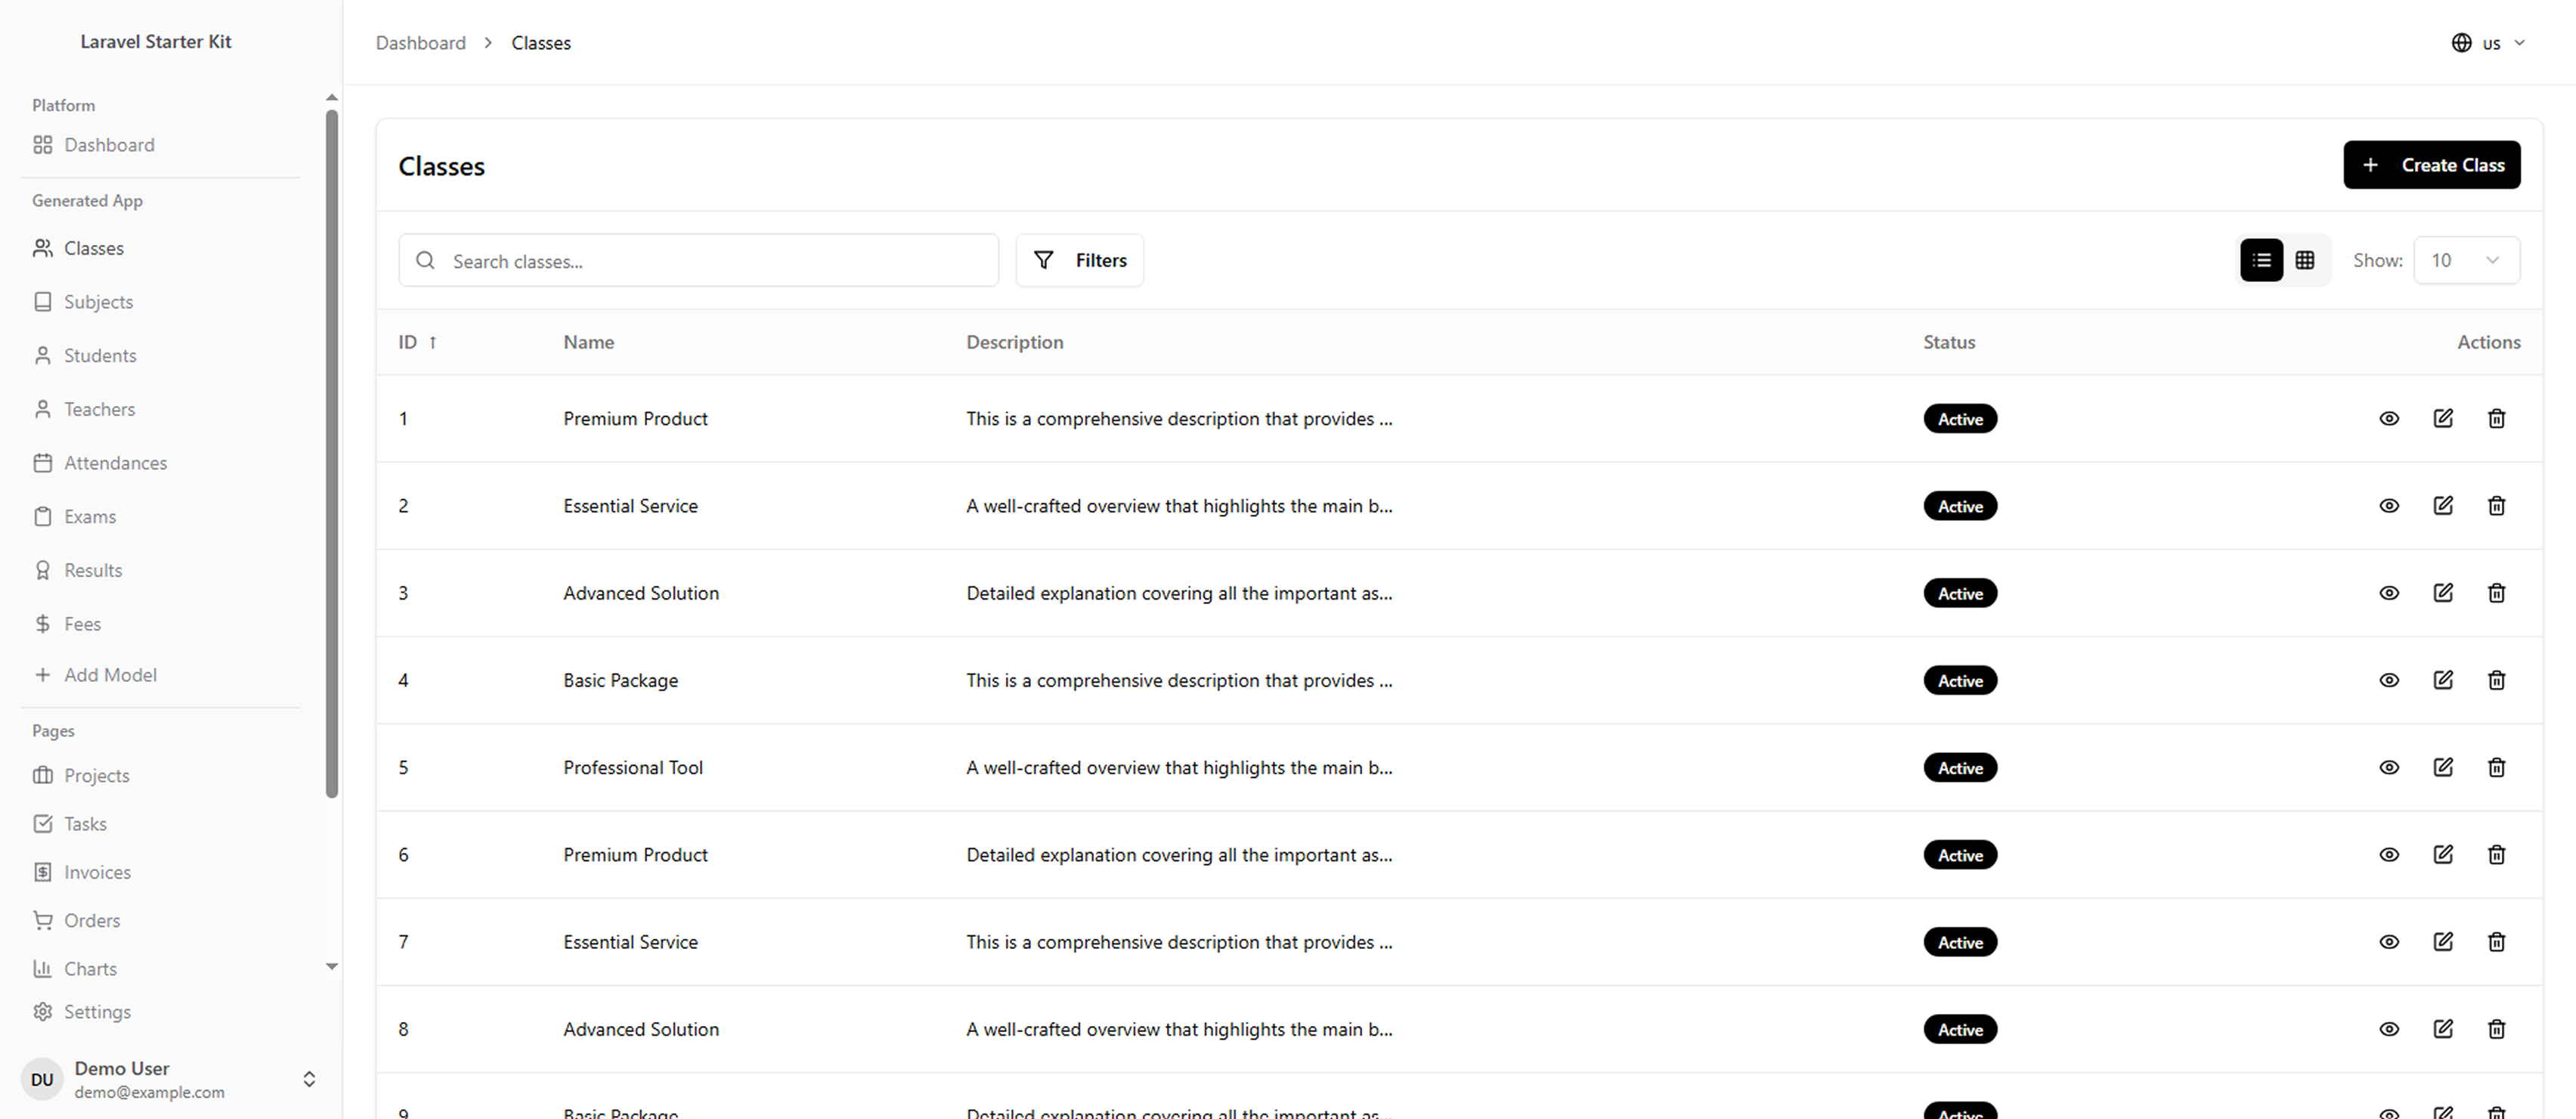Delete class 2 Essential Service
This screenshot has width=2576, height=1119.
tap(2497, 505)
